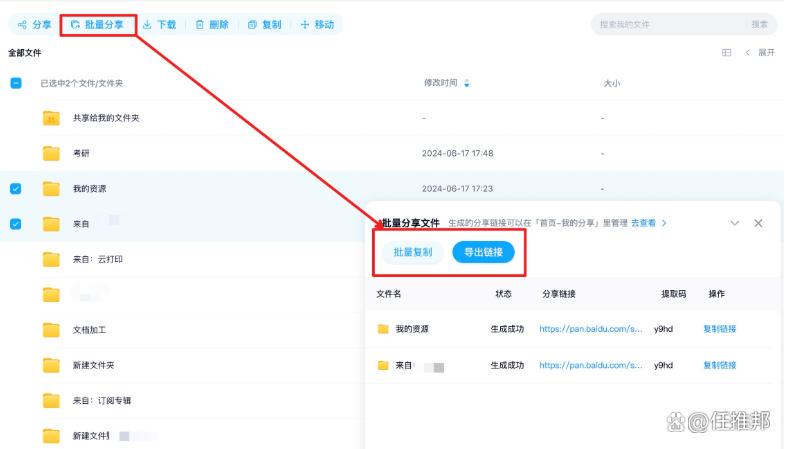Open the 共享给我的文件夹 shared folder icon
The width and height of the screenshot is (786, 449).
(51, 118)
